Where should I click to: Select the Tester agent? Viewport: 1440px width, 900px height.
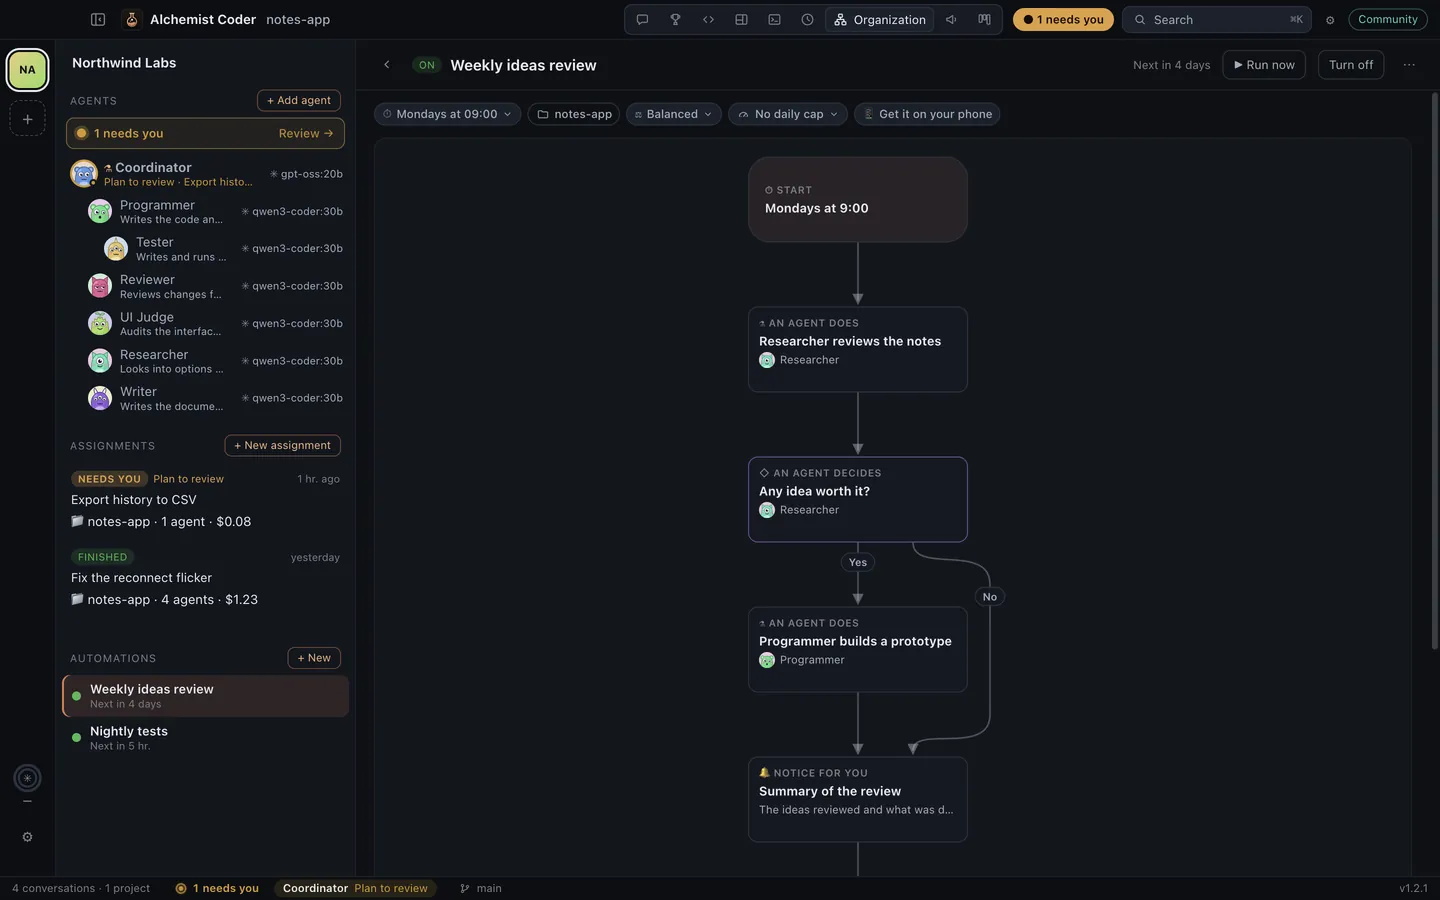(x=222, y=248)
